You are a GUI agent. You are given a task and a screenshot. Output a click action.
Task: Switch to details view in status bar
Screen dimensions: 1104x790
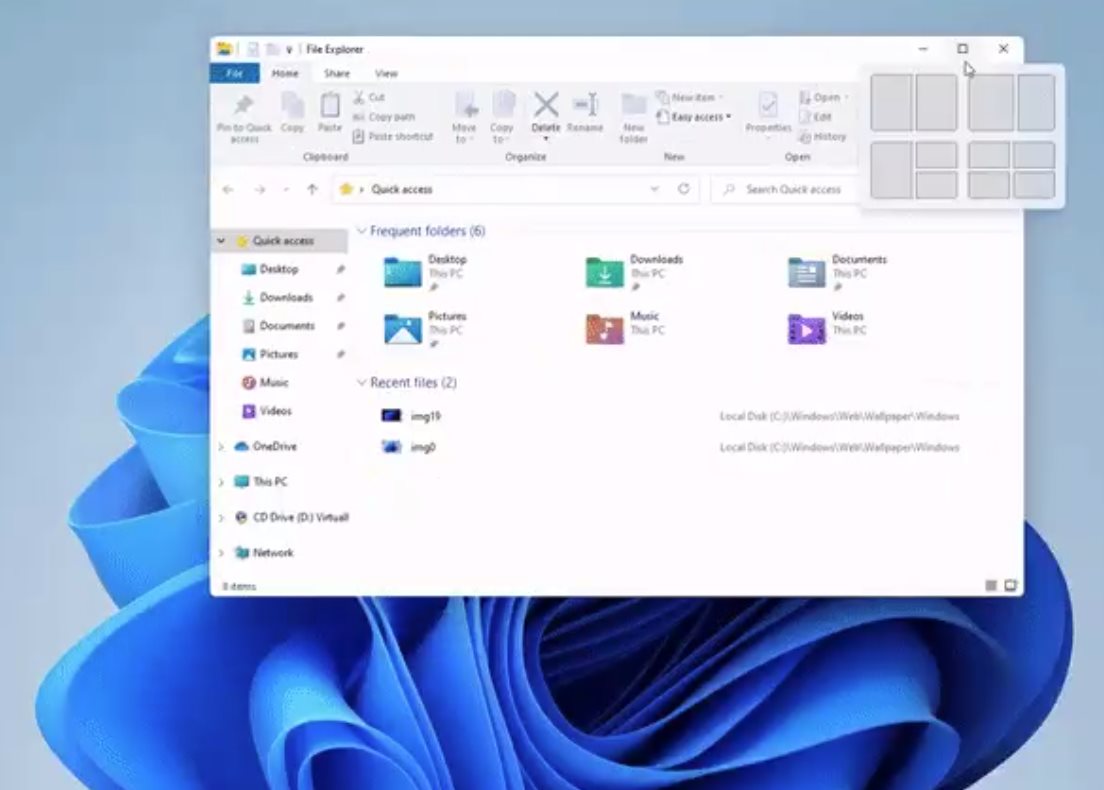coord(990,585)
